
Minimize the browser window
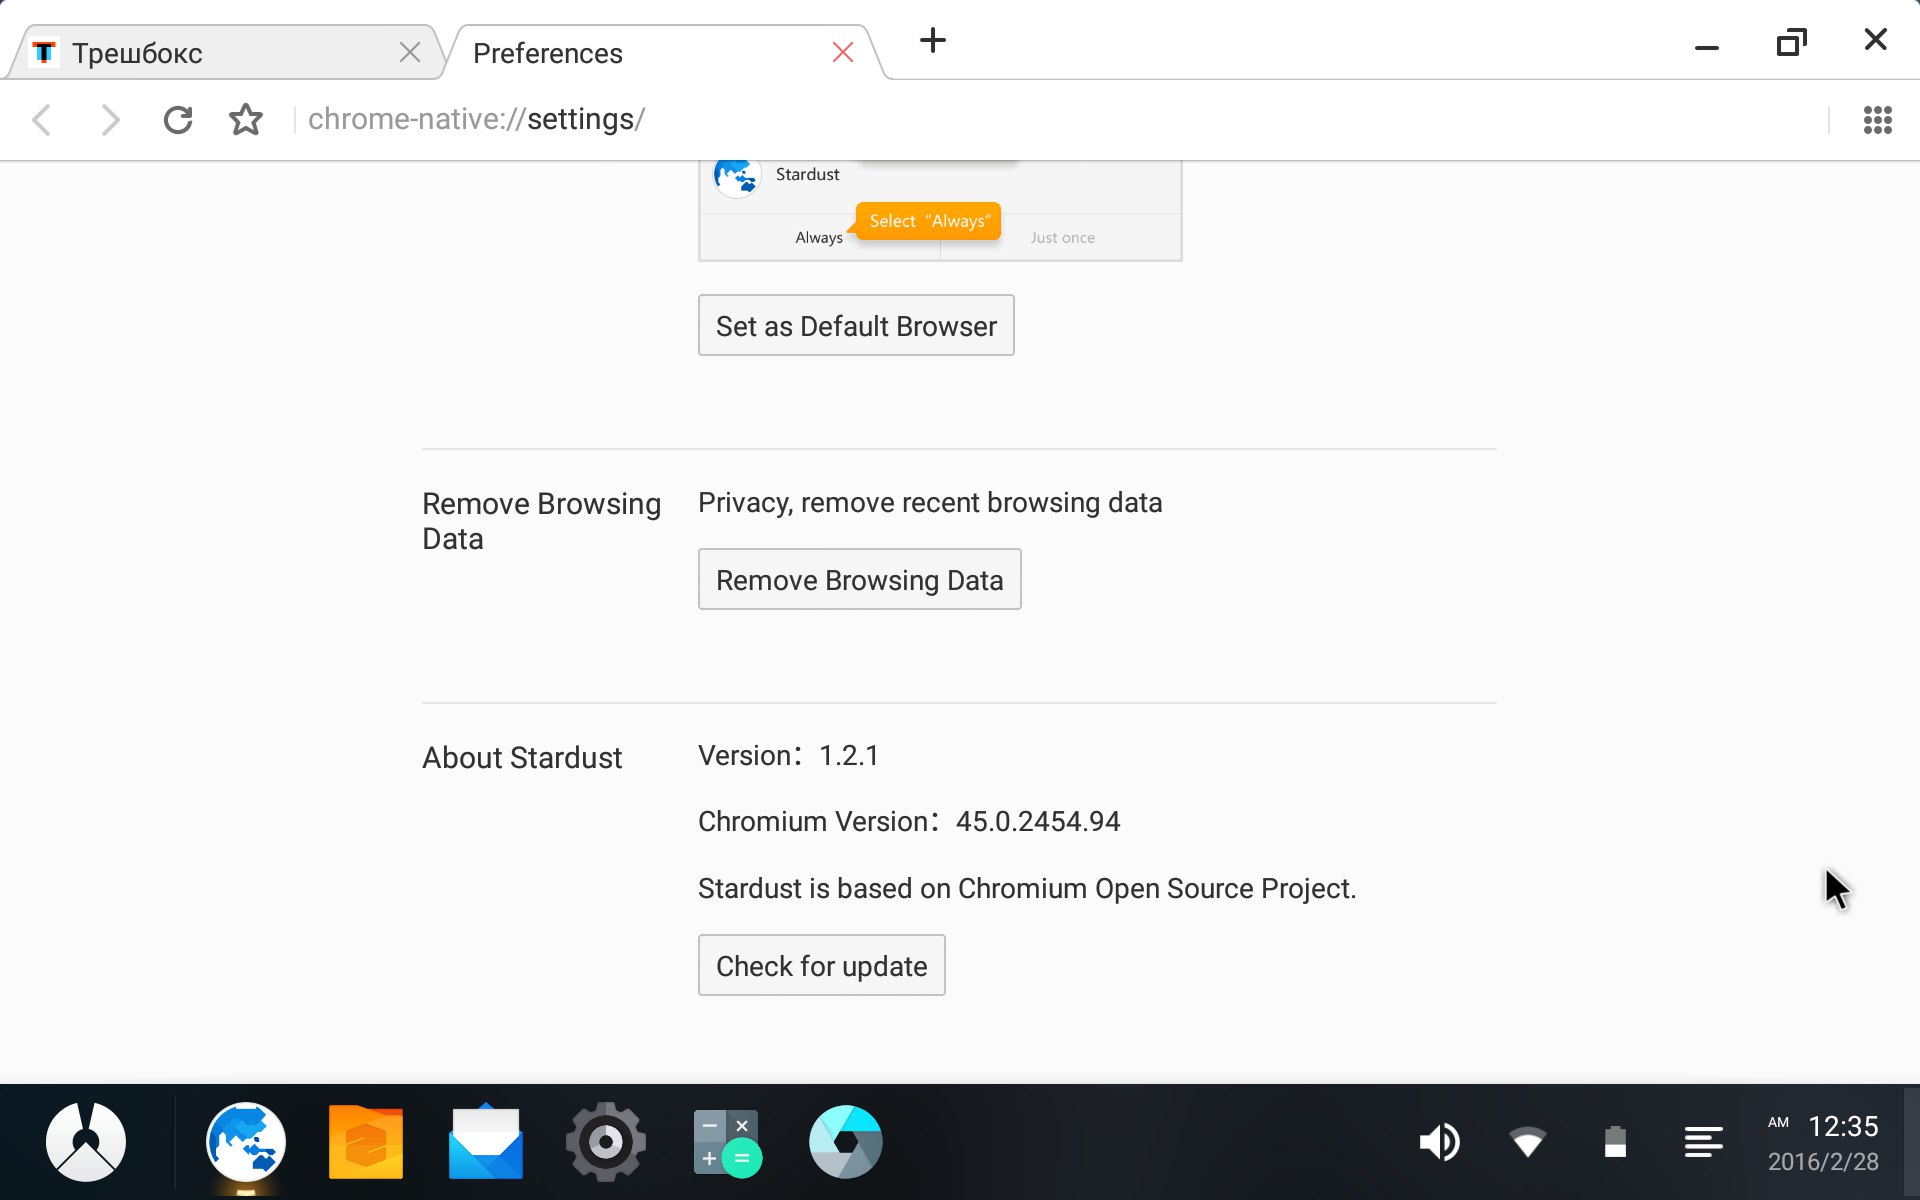click(1707, 46)
